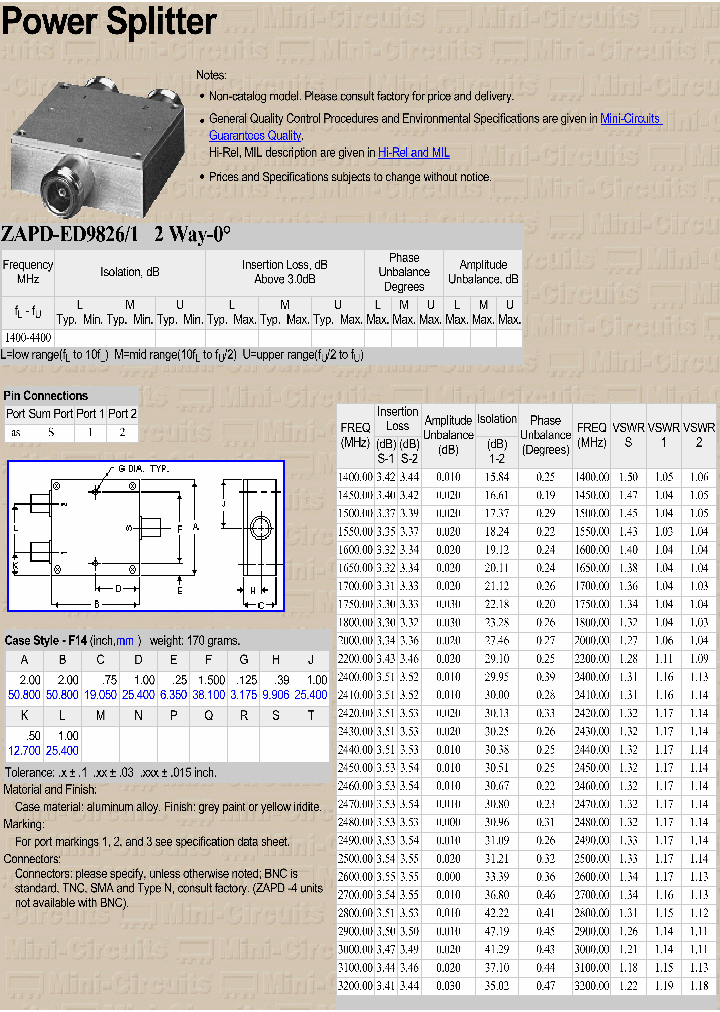Click dimension H millimeter value 9.906
The height and width of the screenshot is (1012, 720).
pos(276,695)
